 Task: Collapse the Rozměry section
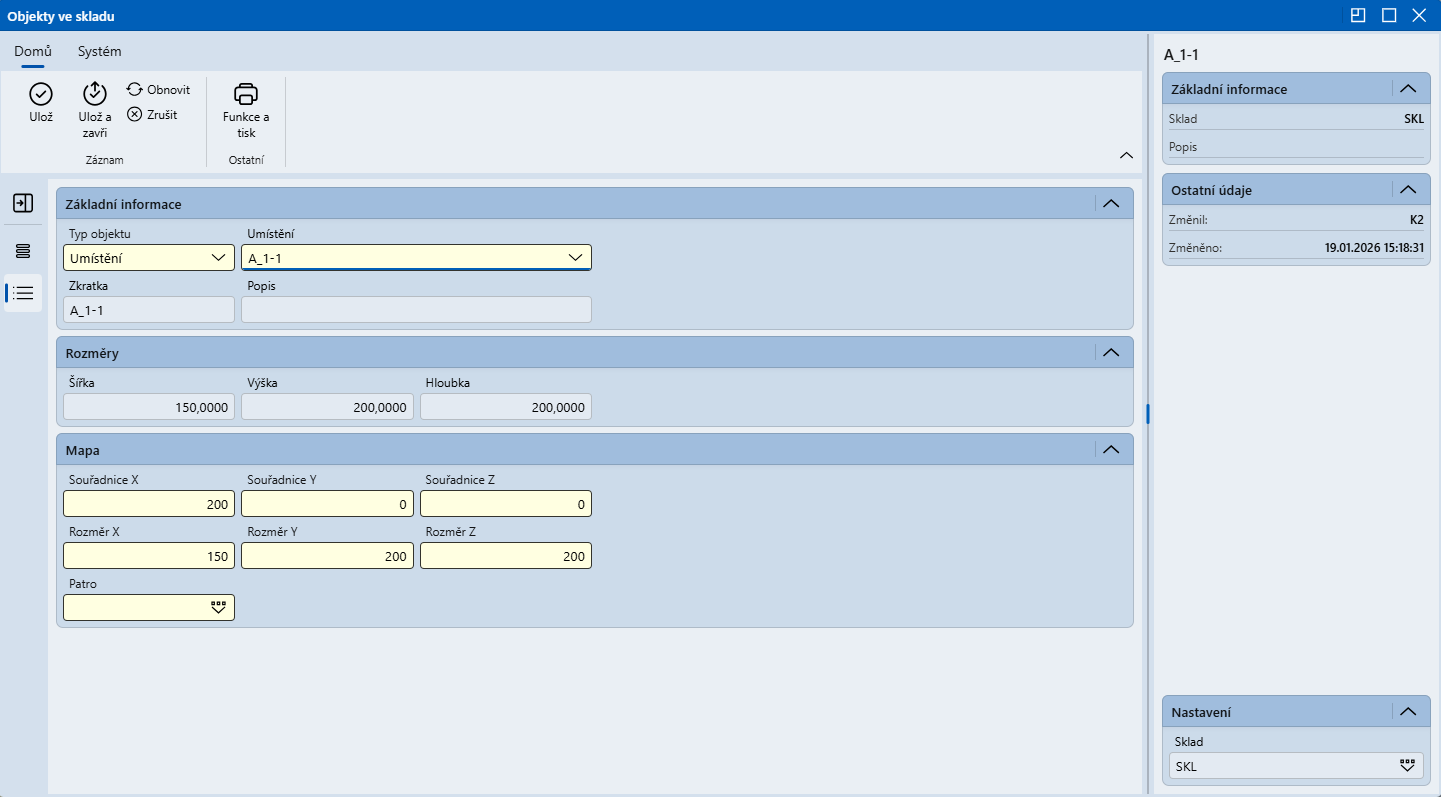pyautogui.click(x=1110, y=353)
